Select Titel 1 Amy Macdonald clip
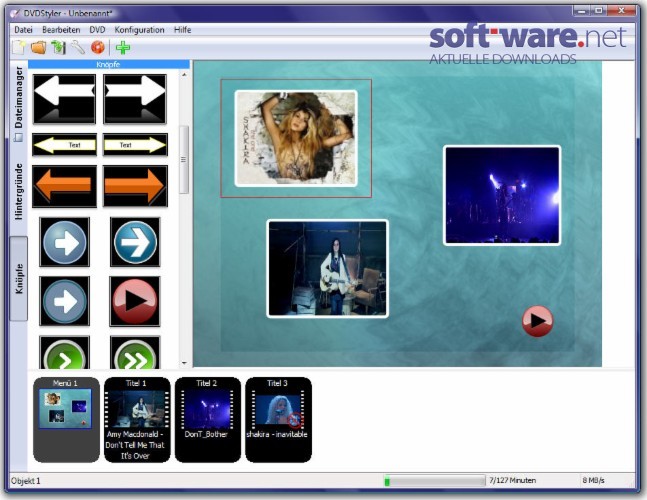The width and height of the screenshot is (647, 500). (x=137, y=420)
